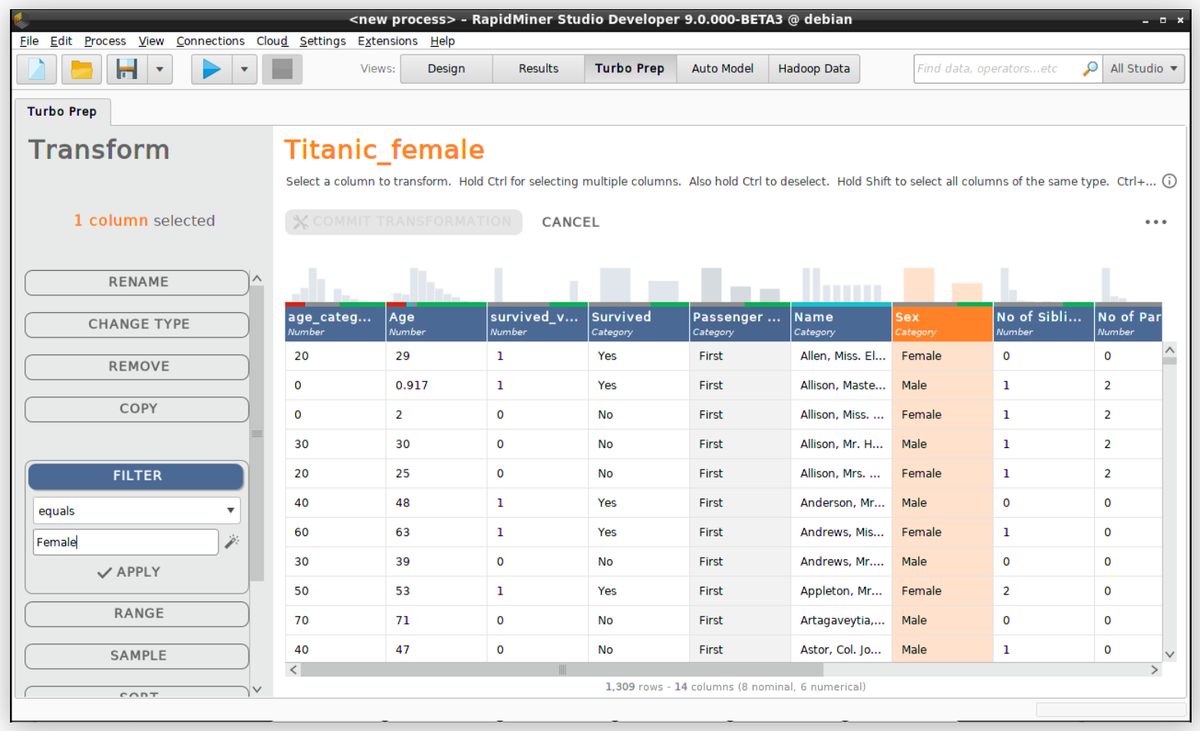Open the File menu
This screenshot has height=731, width=1200.
click(29, 41)
